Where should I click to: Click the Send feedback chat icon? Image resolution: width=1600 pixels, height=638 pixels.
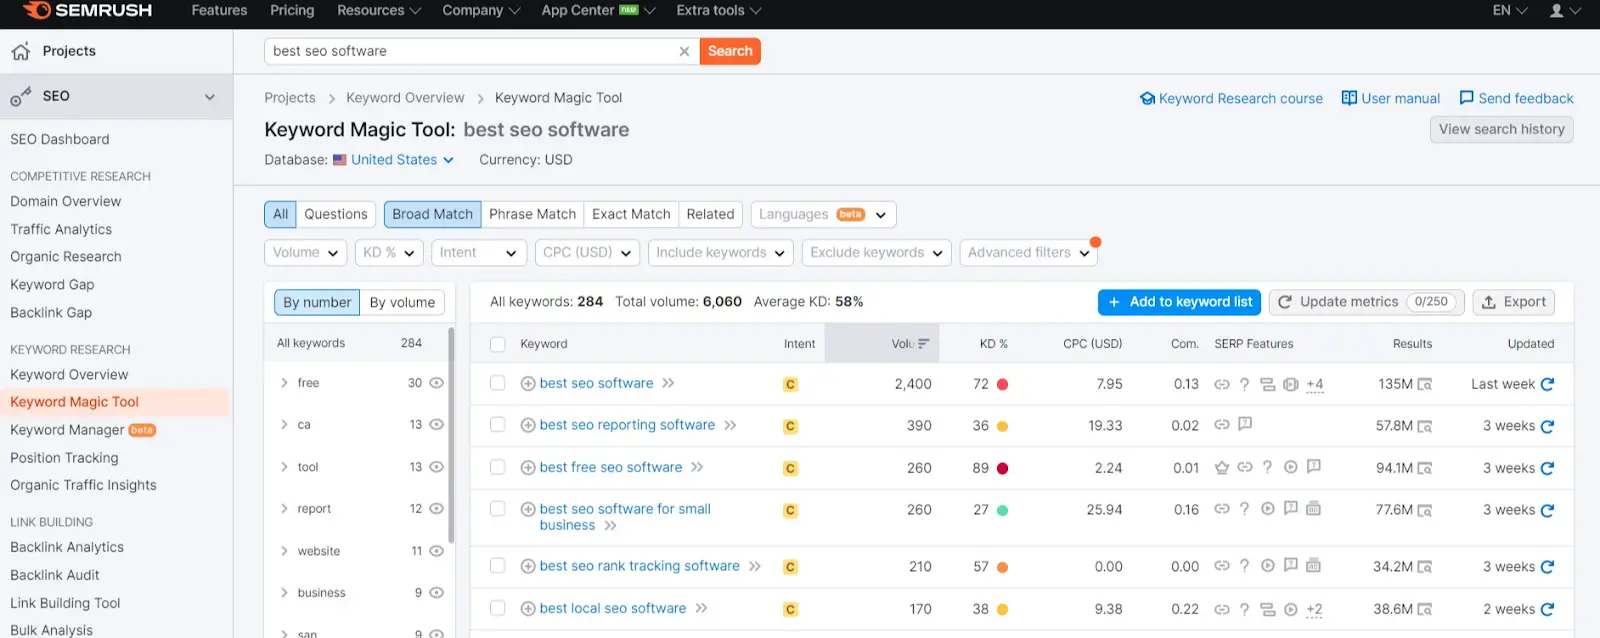(1466, 98)
